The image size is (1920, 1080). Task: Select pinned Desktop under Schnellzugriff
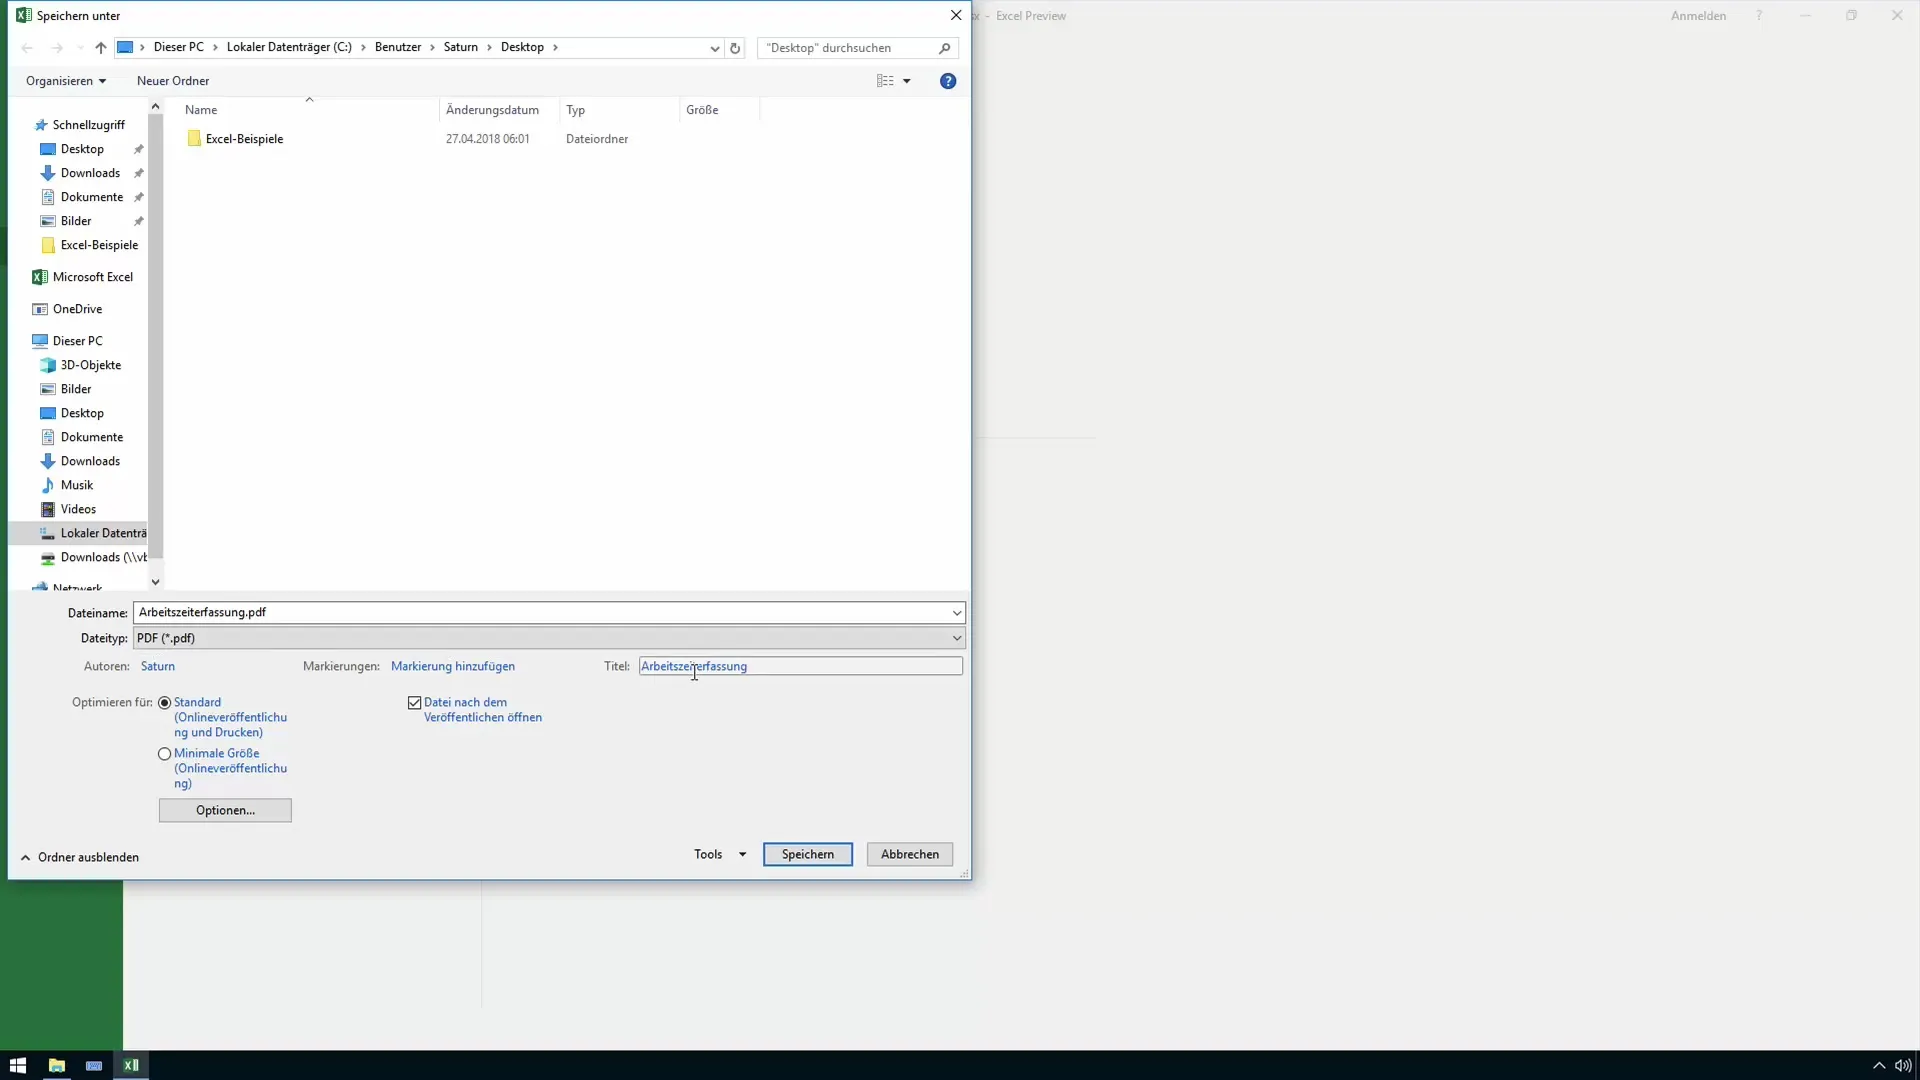pyautogui.click(x=82, y=149)
